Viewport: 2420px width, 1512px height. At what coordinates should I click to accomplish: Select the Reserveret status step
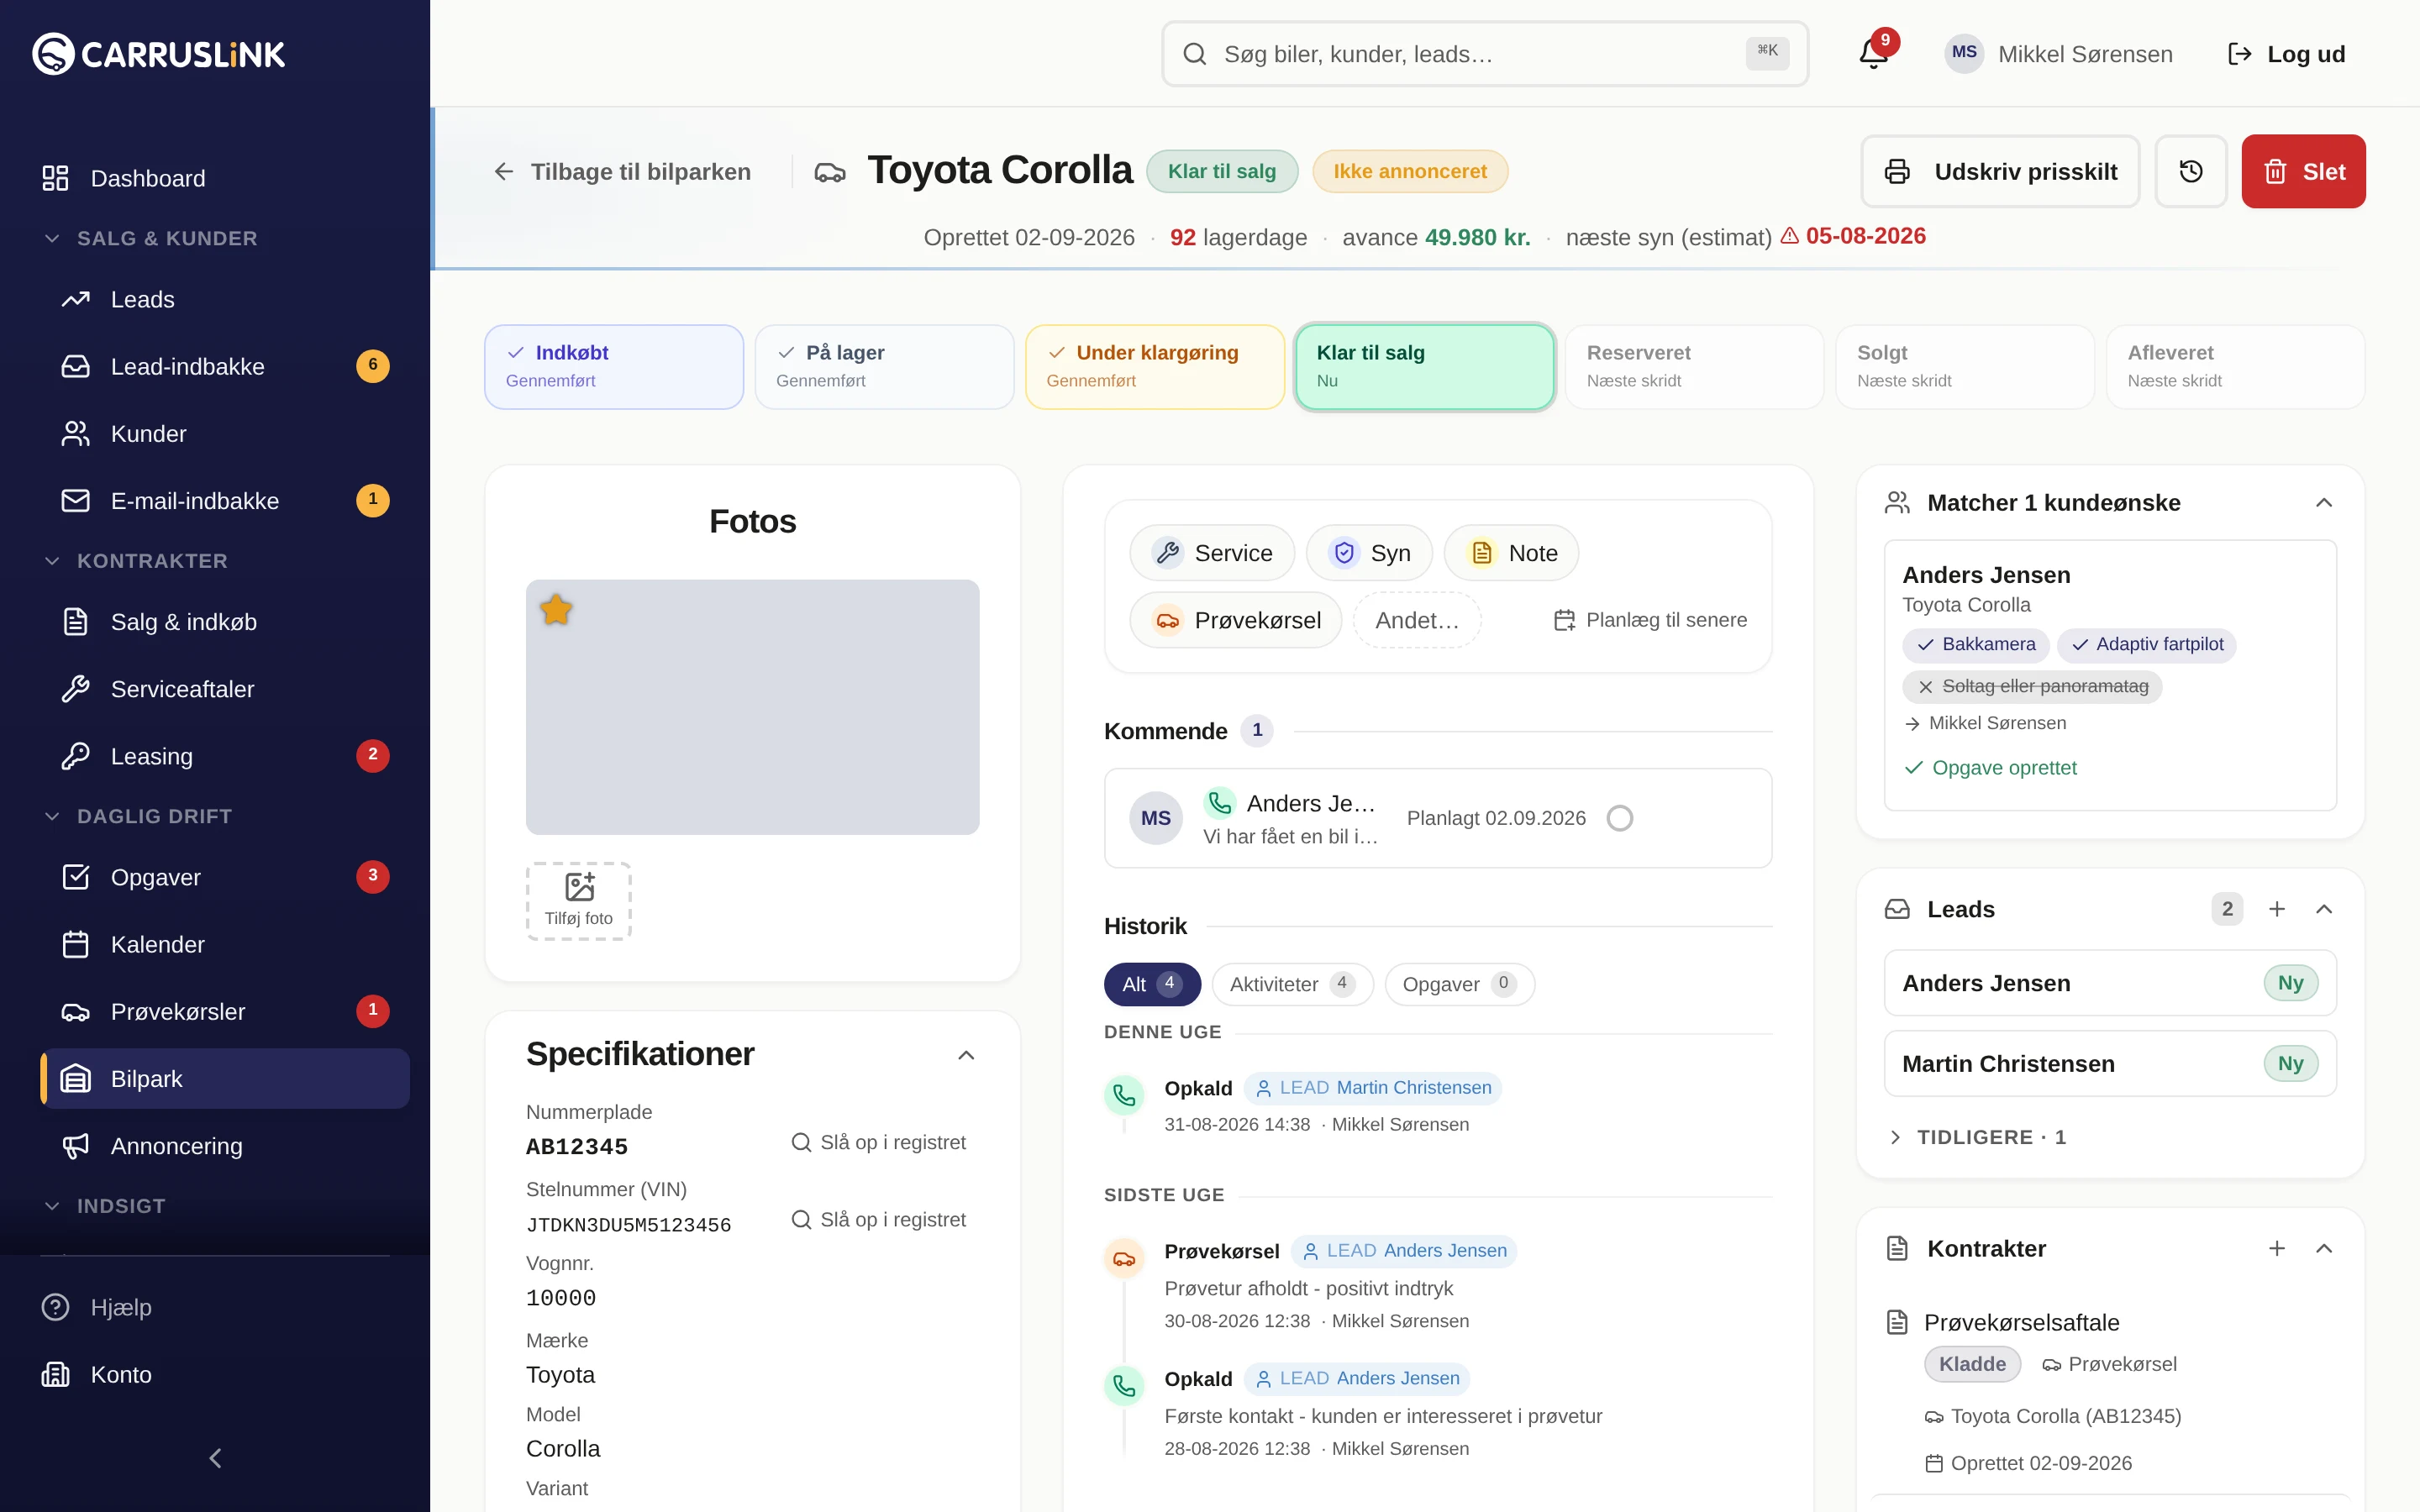tap(1694, 366)
